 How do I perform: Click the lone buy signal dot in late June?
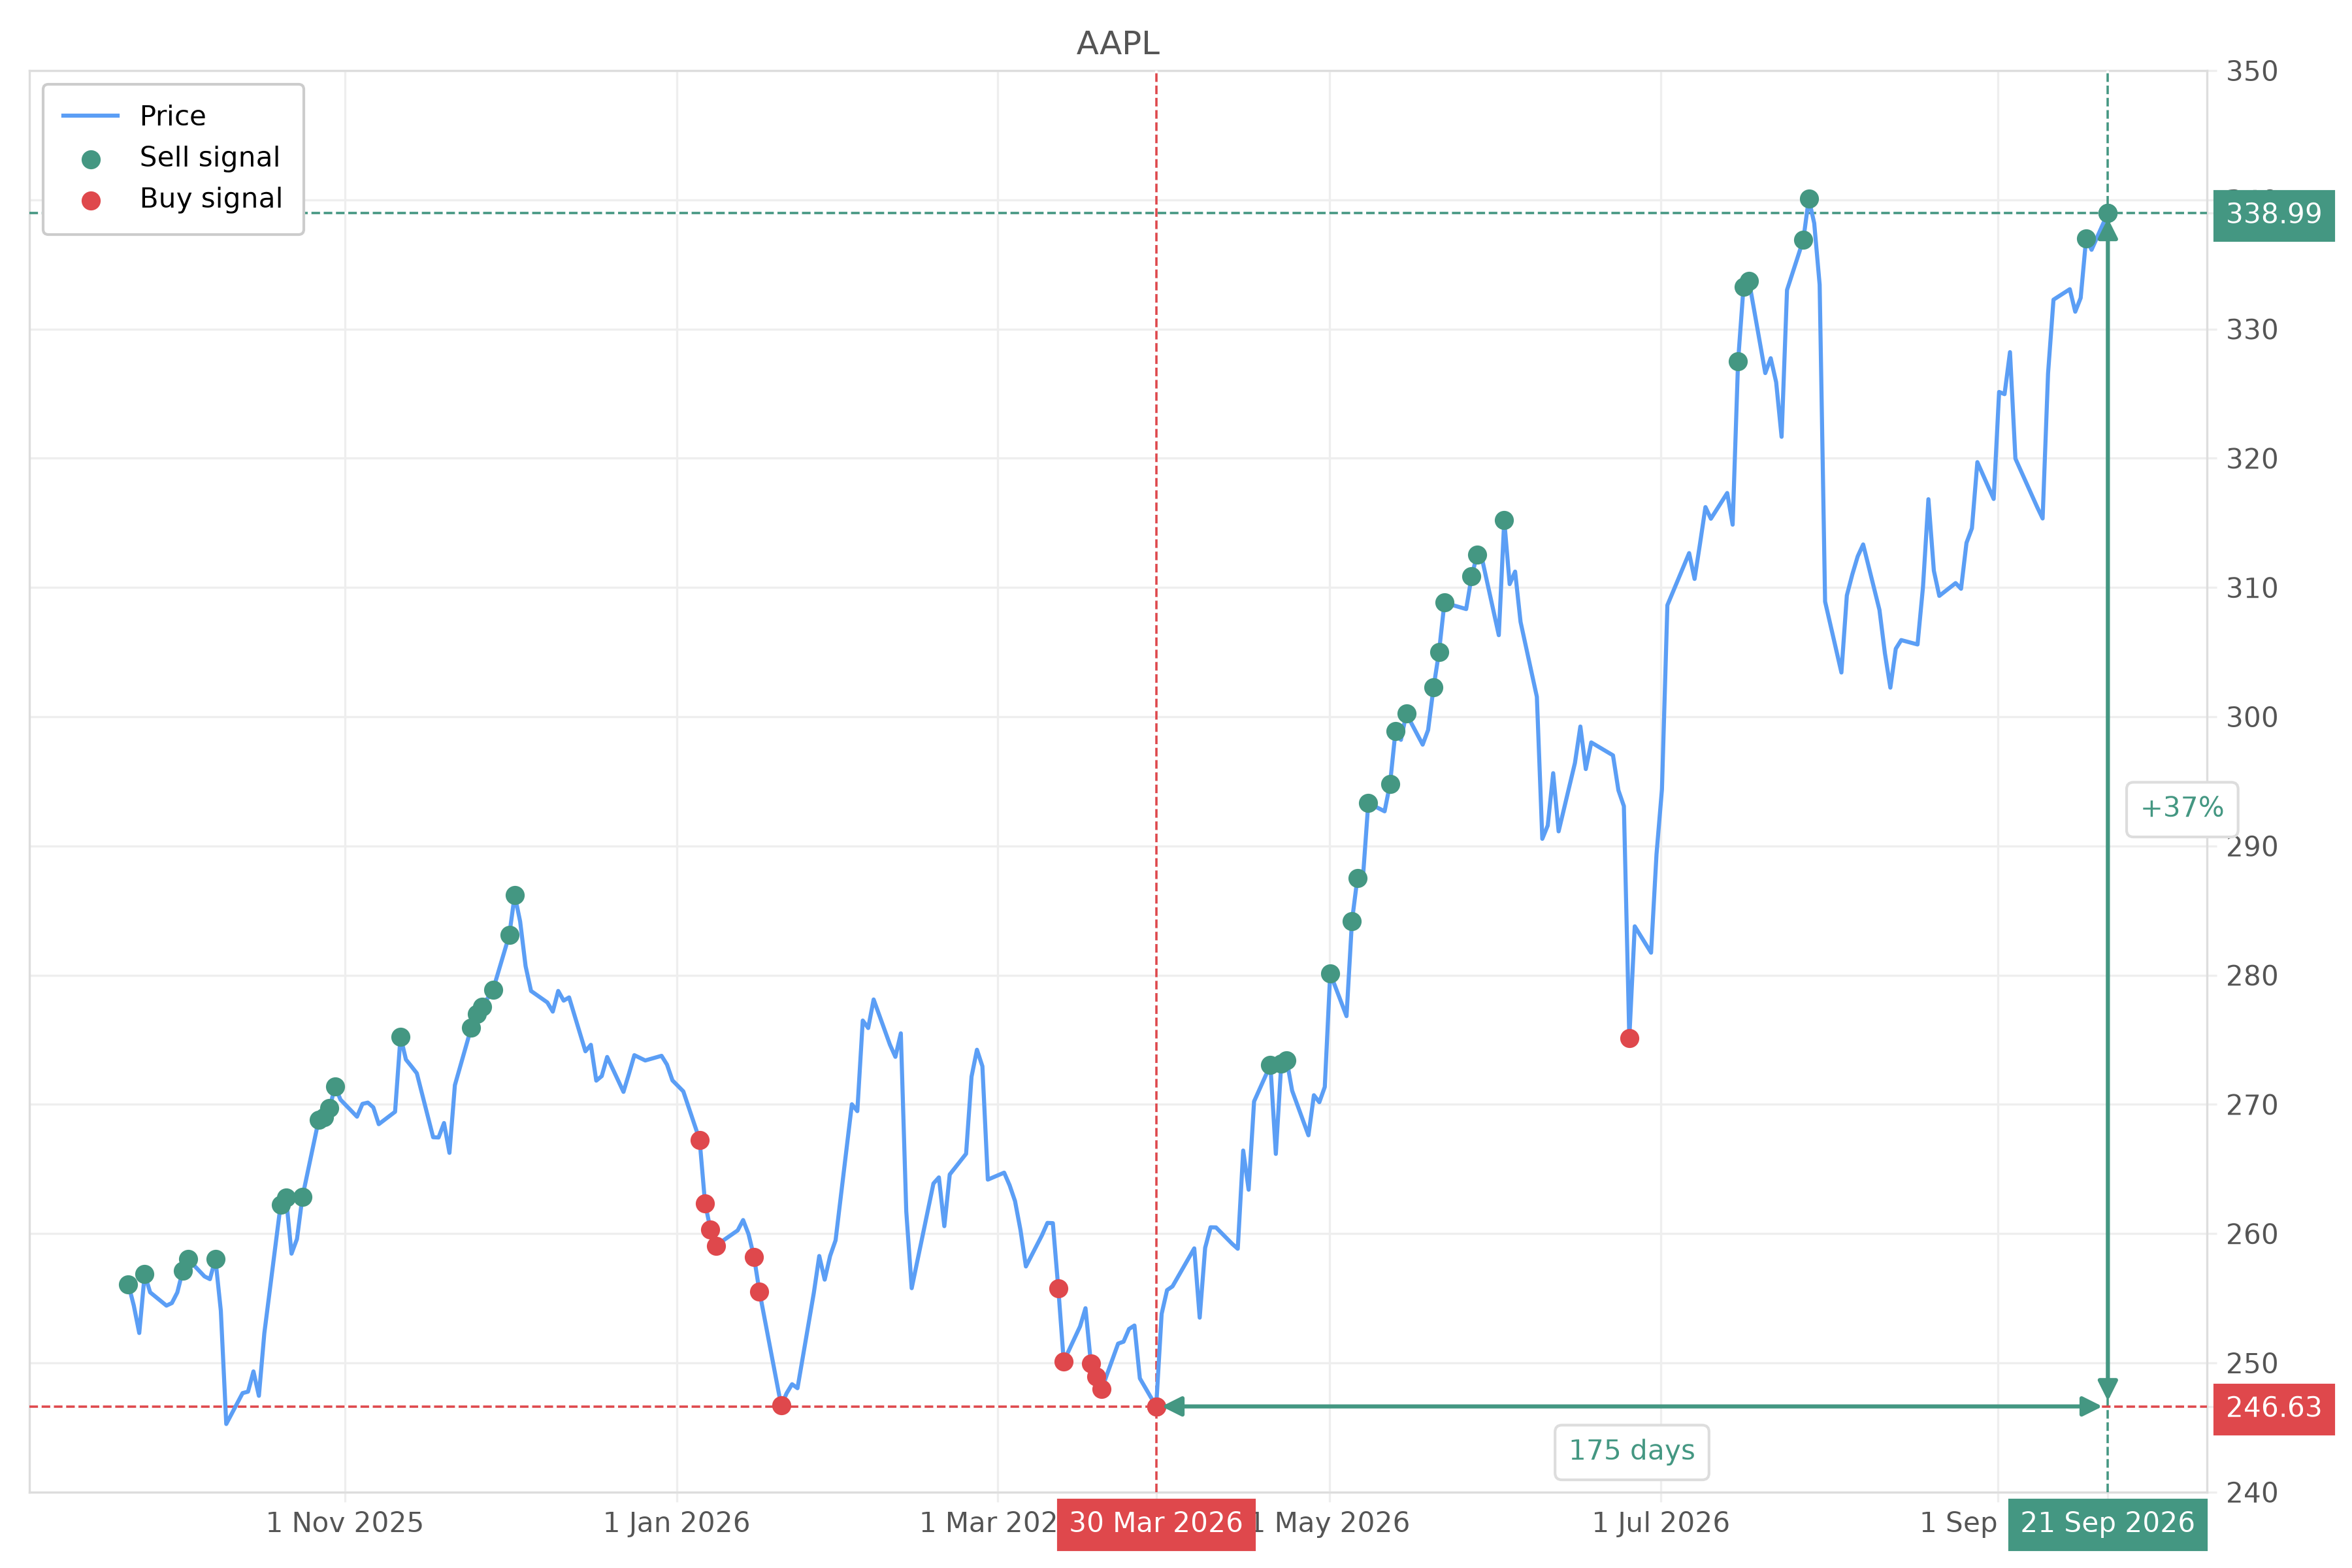1630,1039
